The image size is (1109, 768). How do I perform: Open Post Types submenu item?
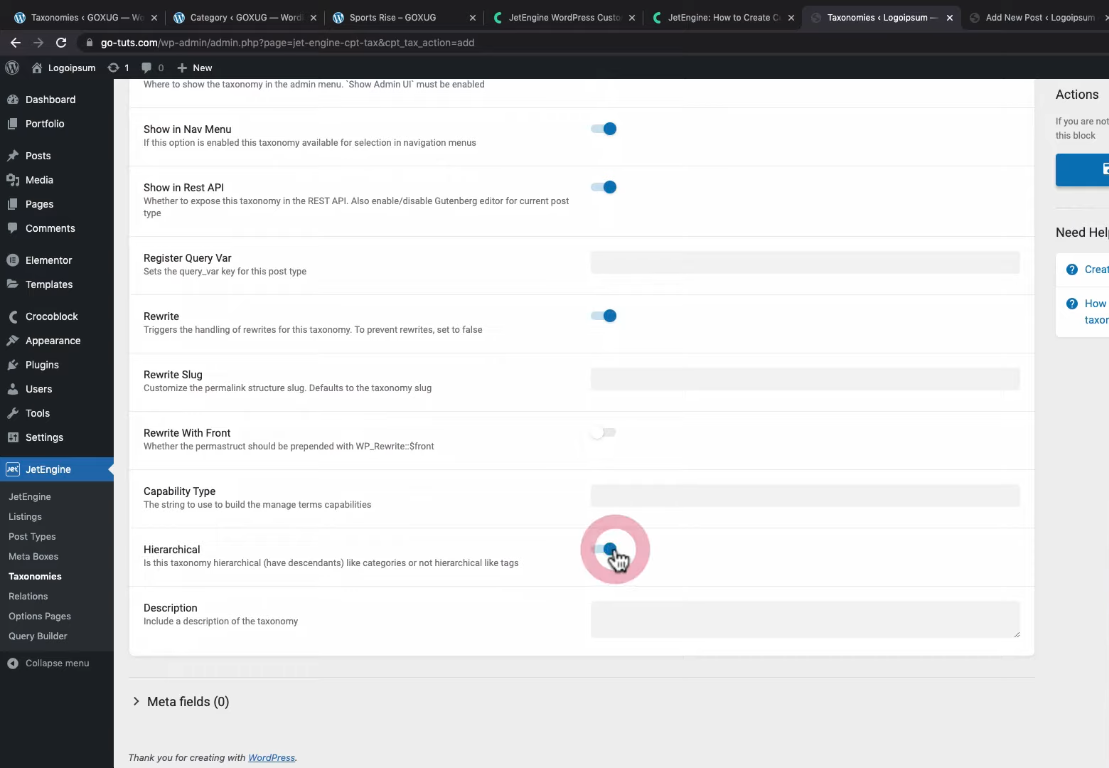(32, 537)
